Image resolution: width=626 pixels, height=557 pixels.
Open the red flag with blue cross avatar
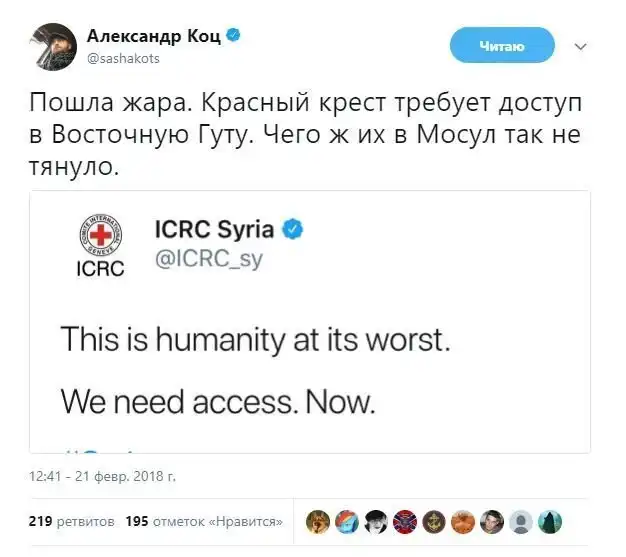click(x=405, y=522)
